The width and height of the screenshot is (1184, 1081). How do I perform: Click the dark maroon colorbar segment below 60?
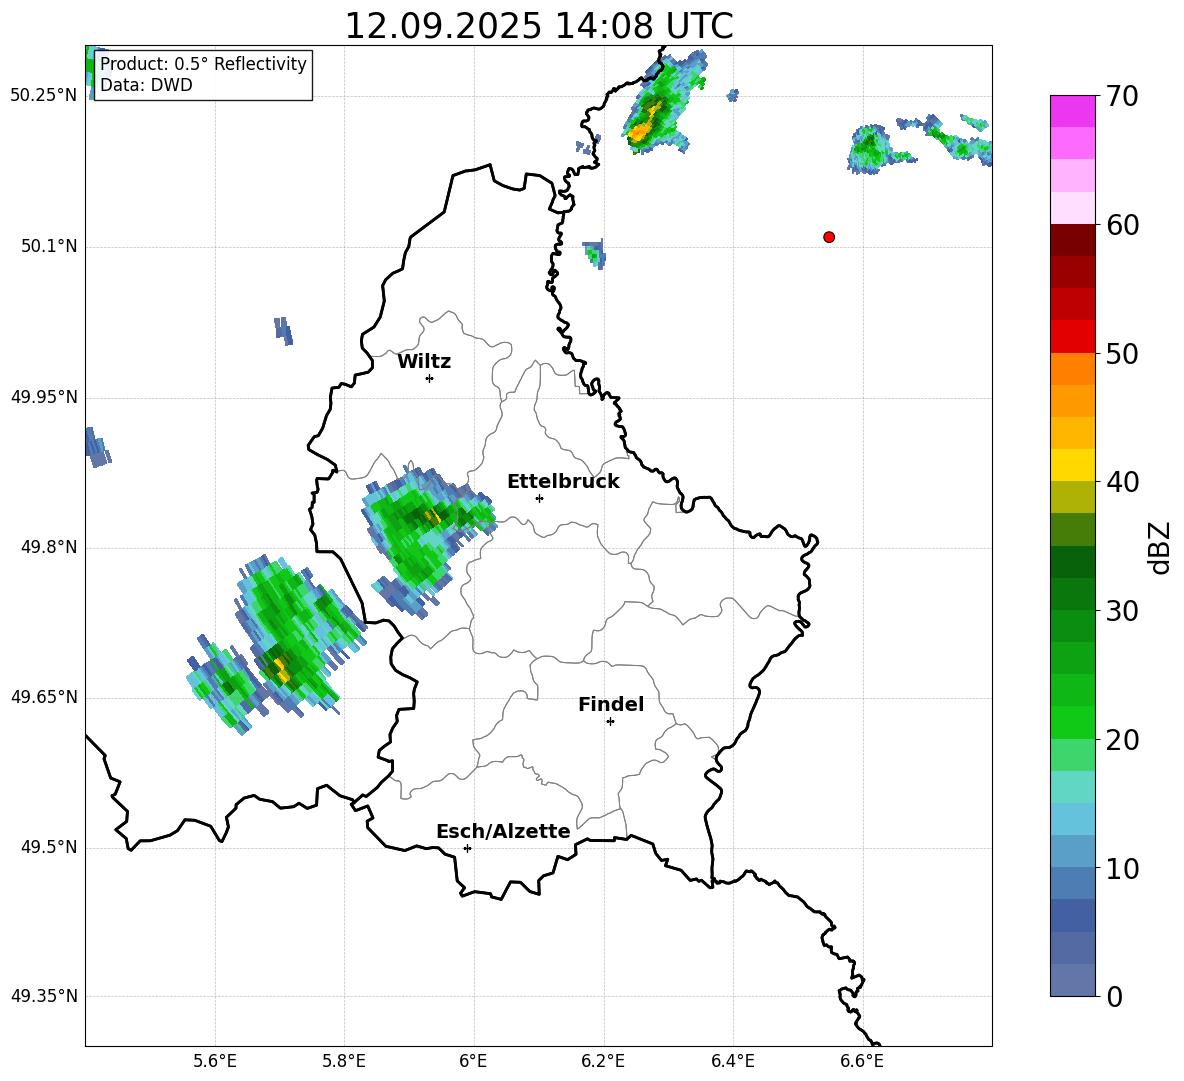click(x=1072, y=240)
